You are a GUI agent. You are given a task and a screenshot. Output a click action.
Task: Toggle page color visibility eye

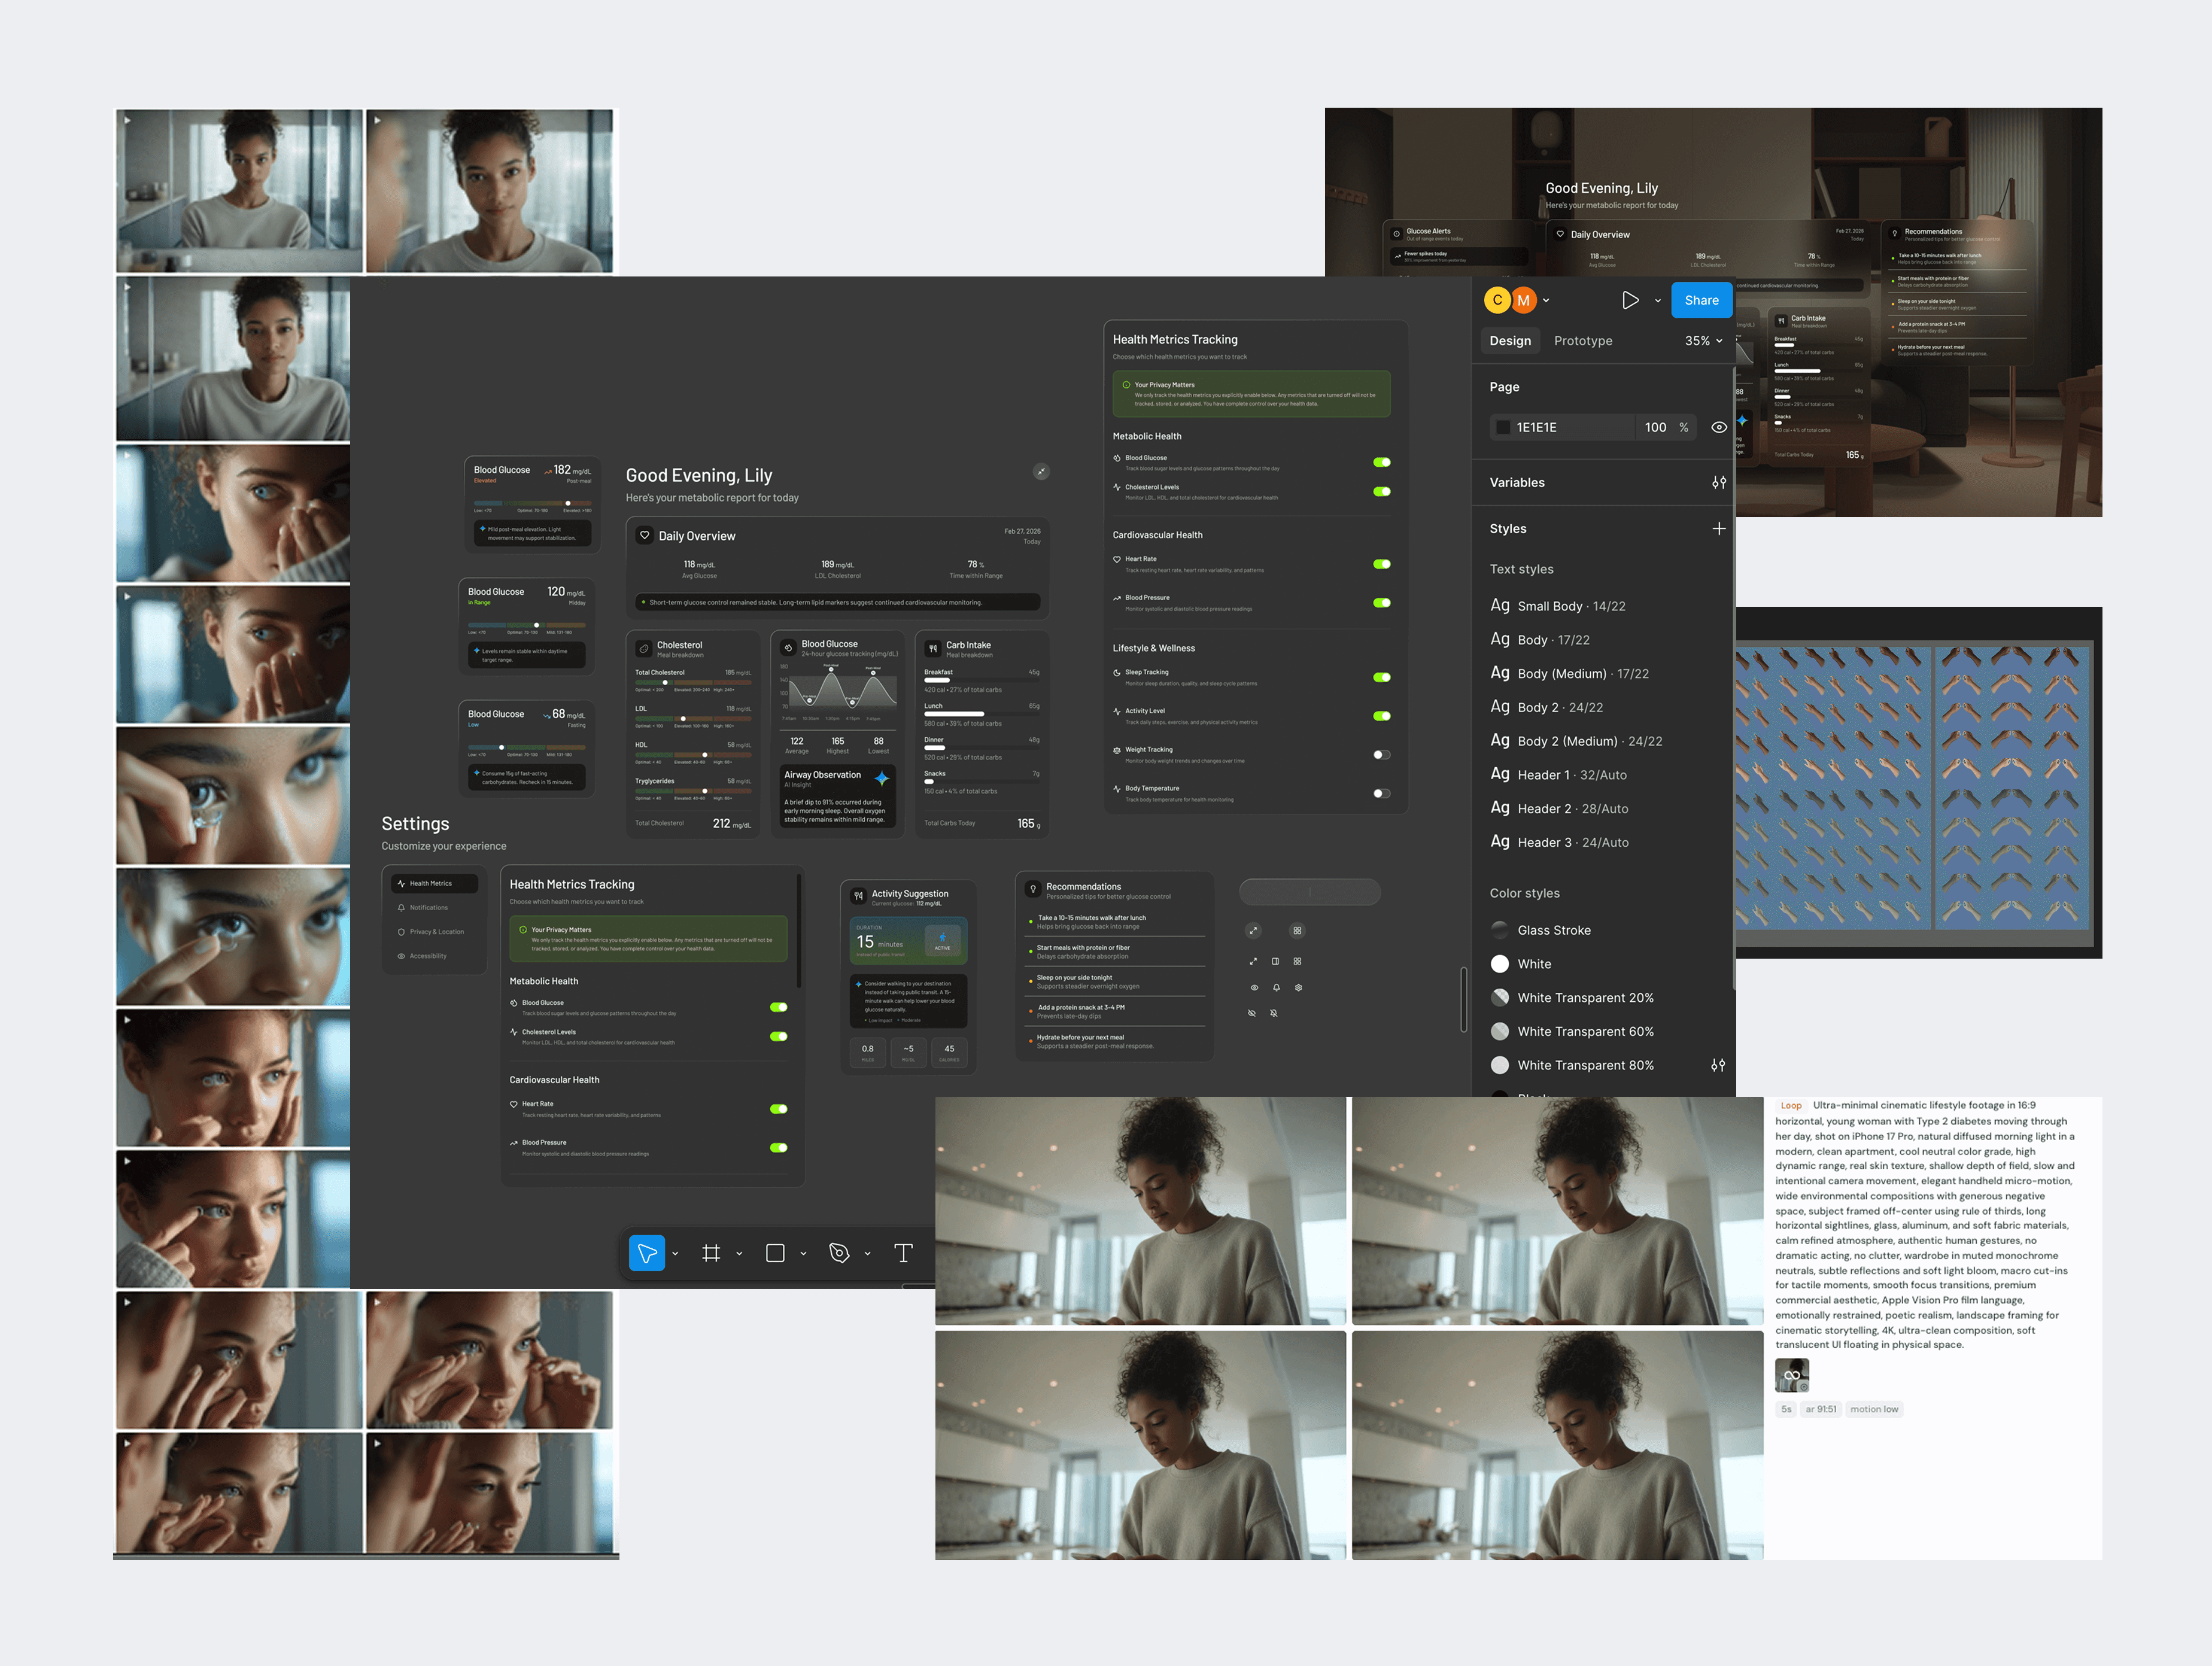[x=1718, y=427]
